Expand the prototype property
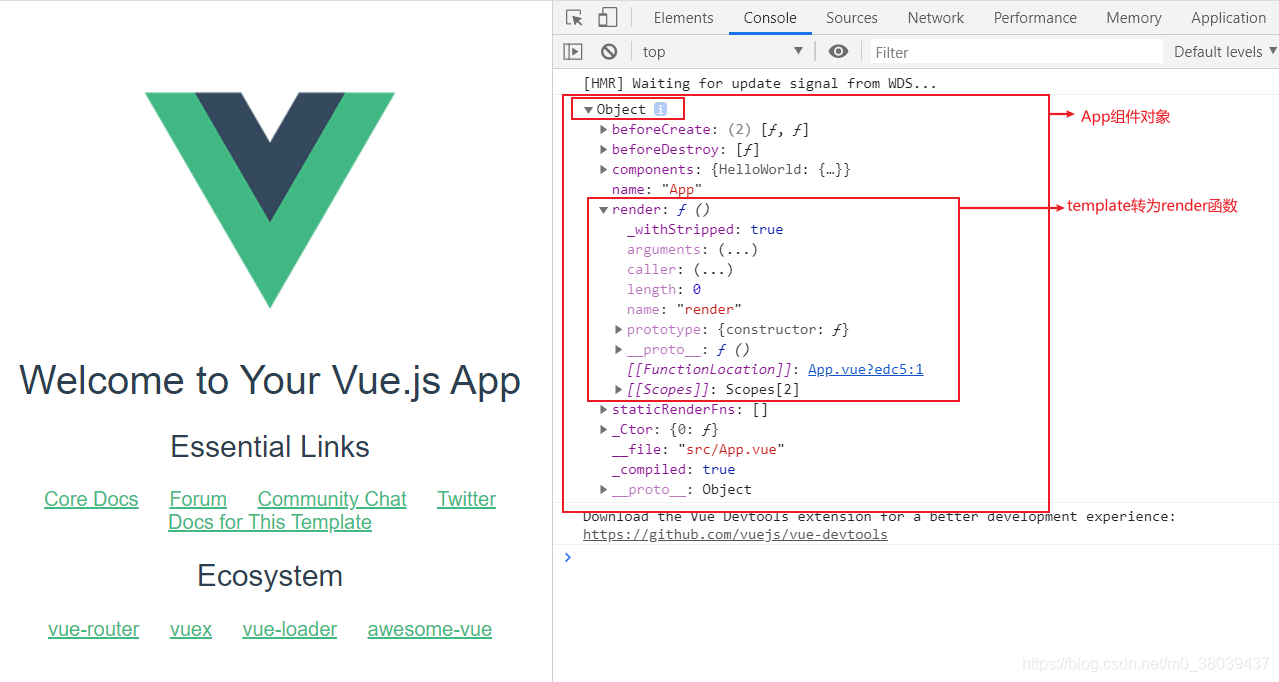Screen dimensions: 1279x682 pos(619,330)
